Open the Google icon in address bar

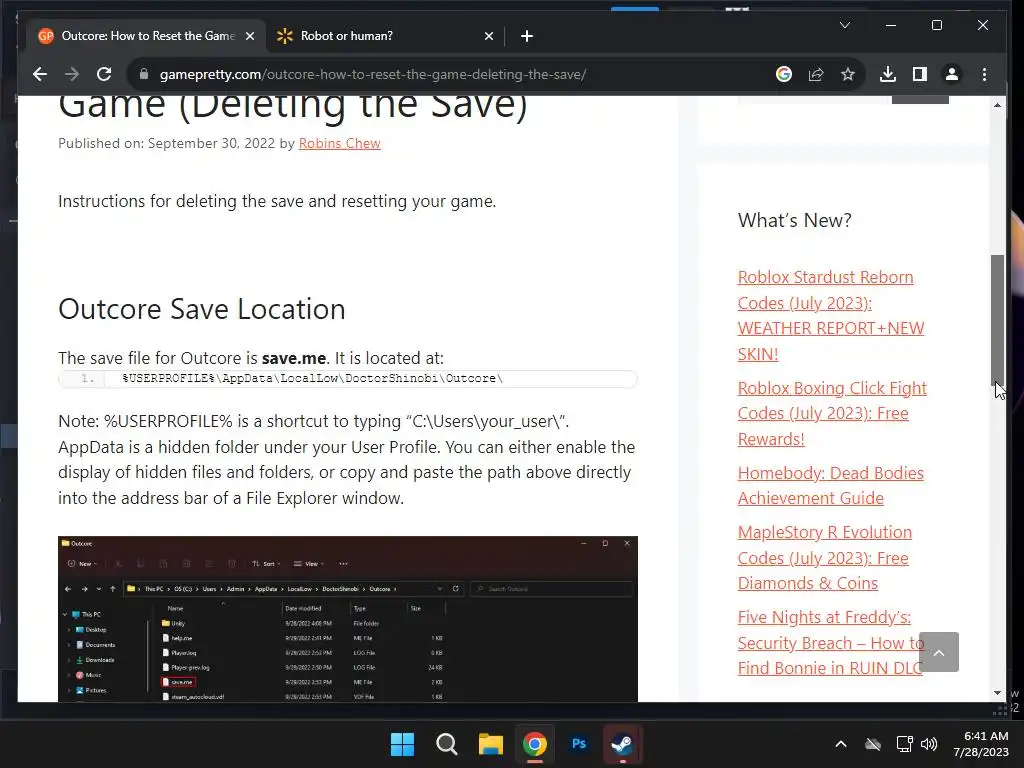[x=784, y=74]
